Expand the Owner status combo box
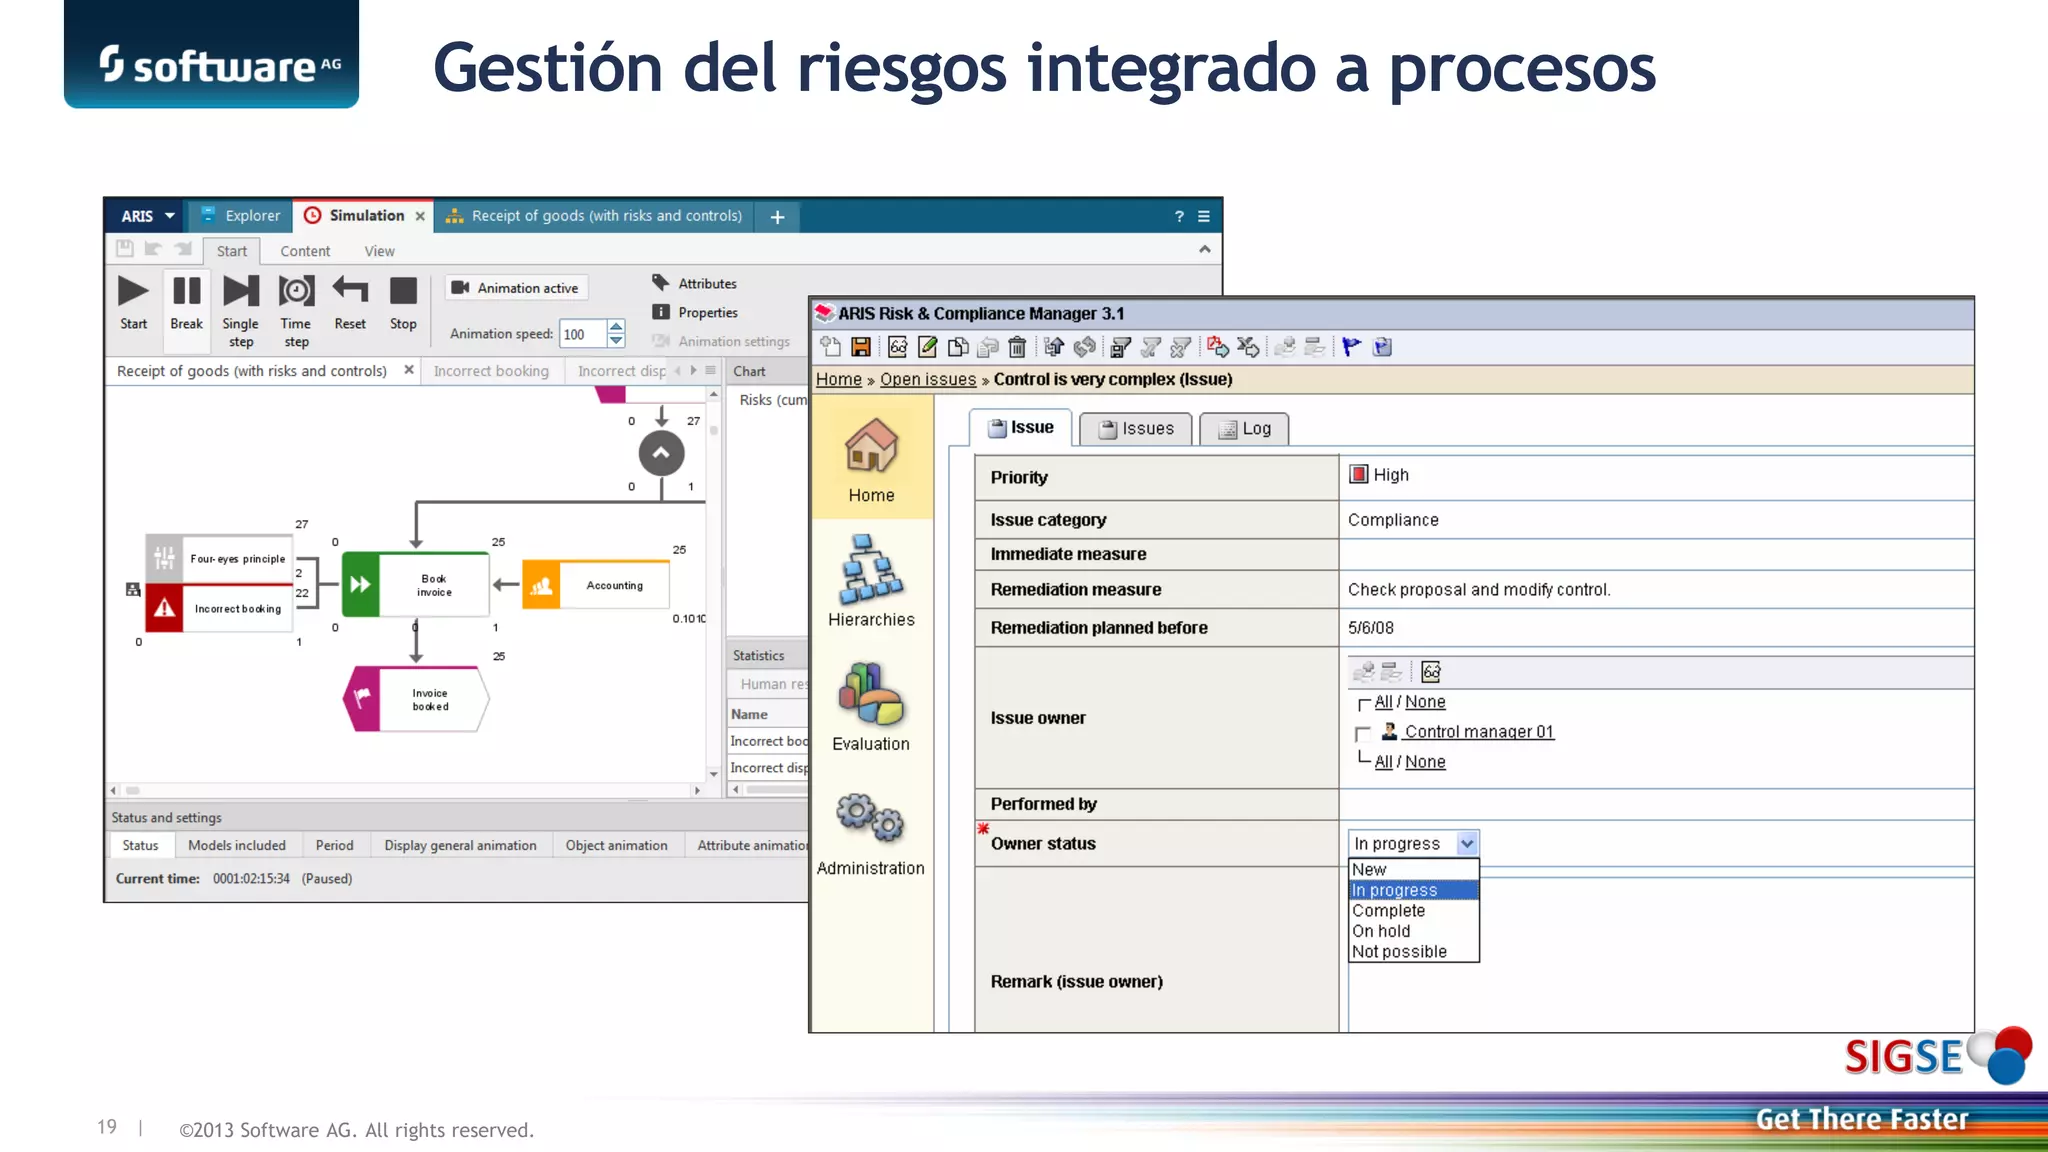 pos(1467,844)
